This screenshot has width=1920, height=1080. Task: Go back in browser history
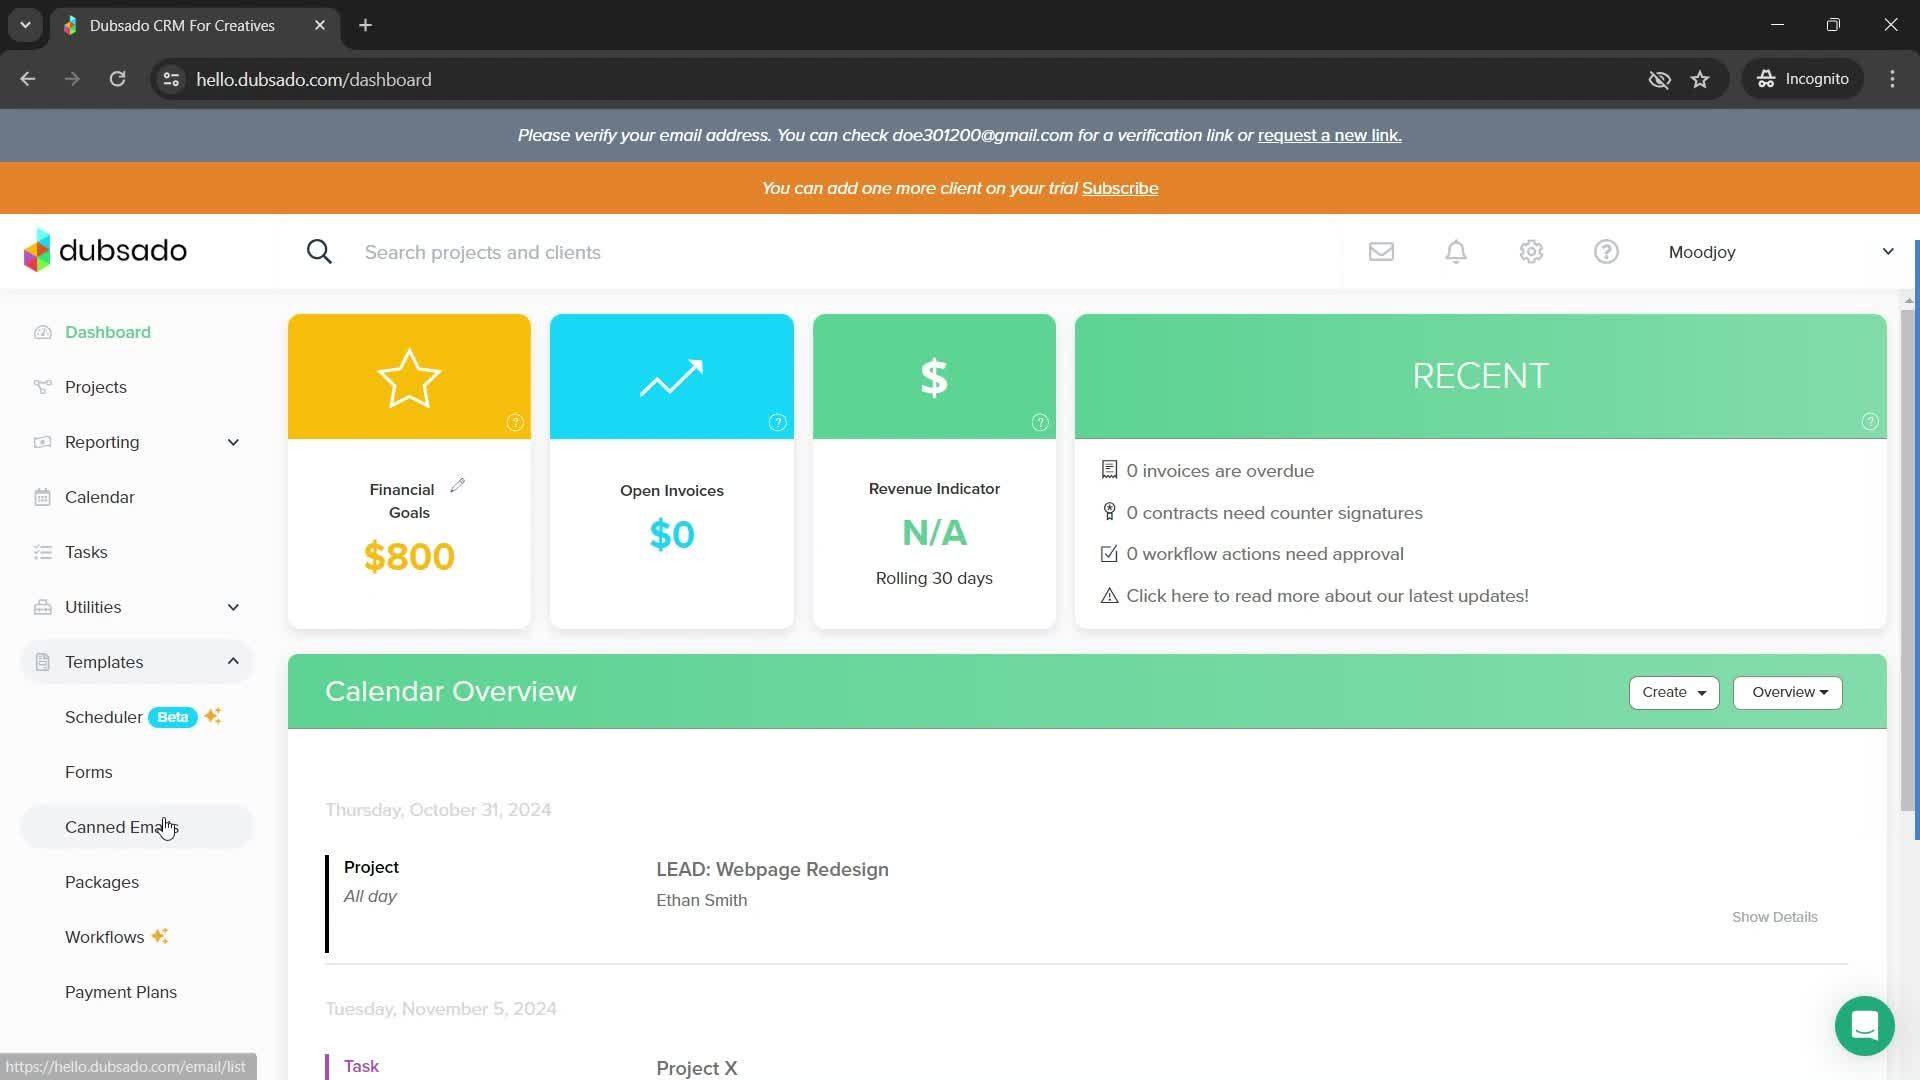coord(28,79)
